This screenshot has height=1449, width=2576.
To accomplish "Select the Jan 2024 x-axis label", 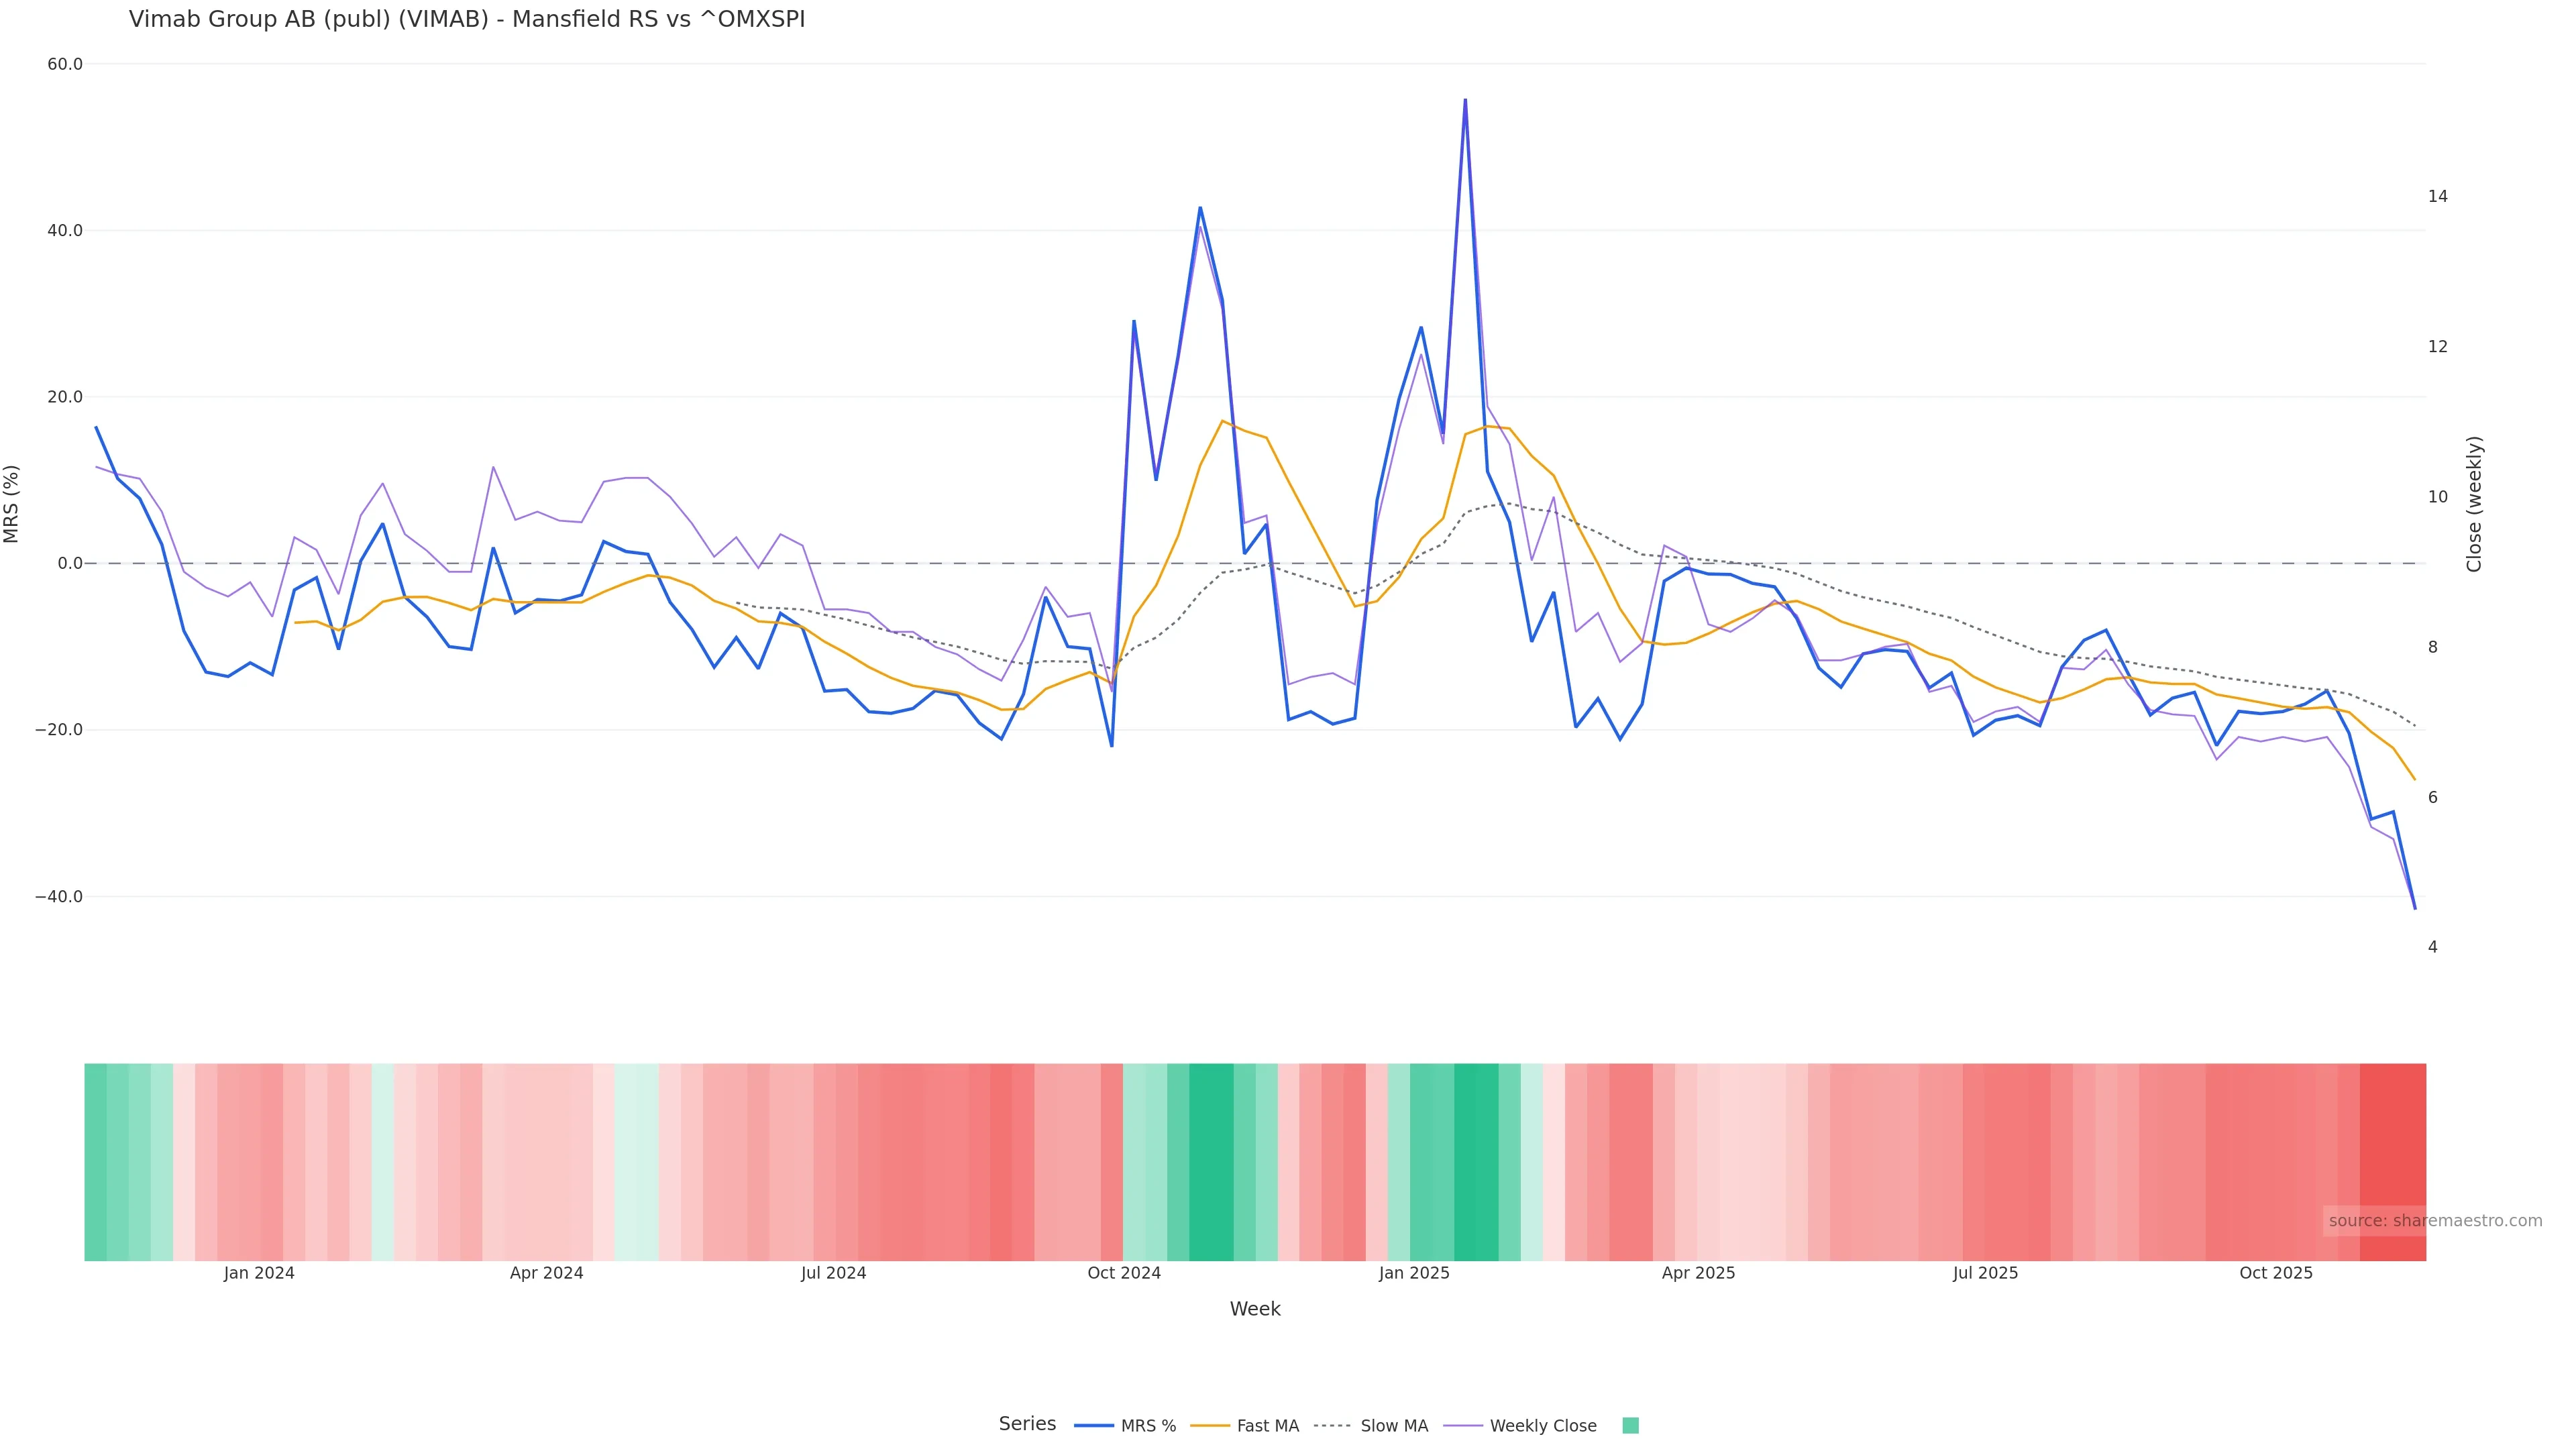I will [x=259, y=1274].
